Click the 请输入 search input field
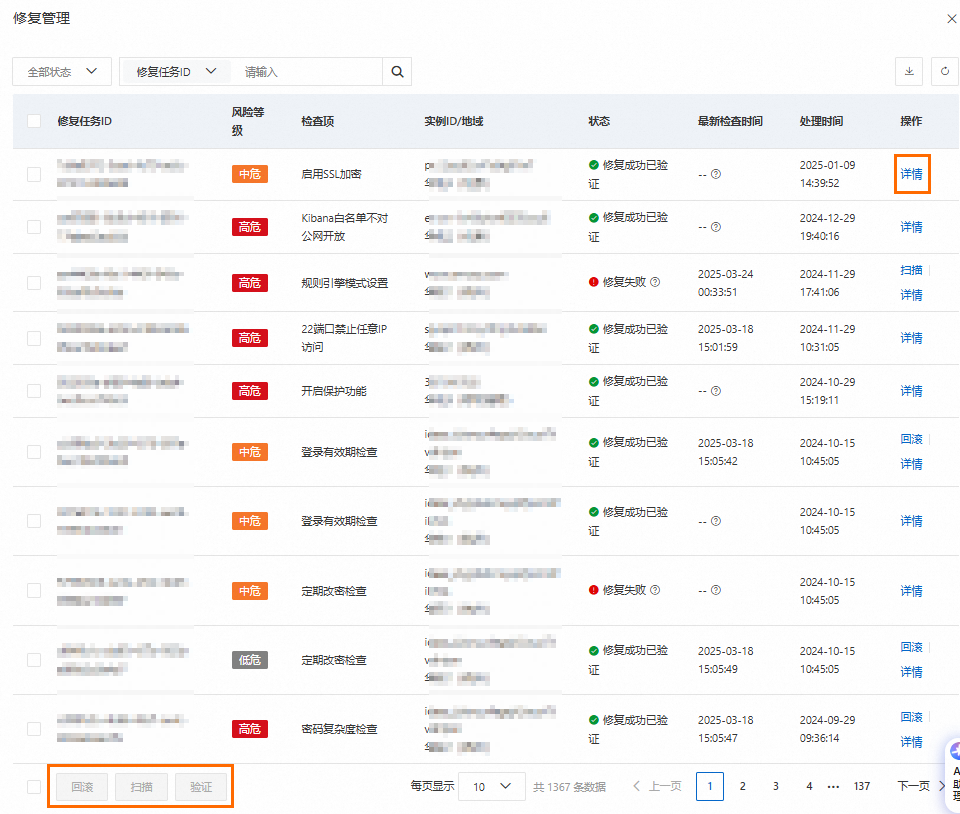 click(x=307, y=72)
